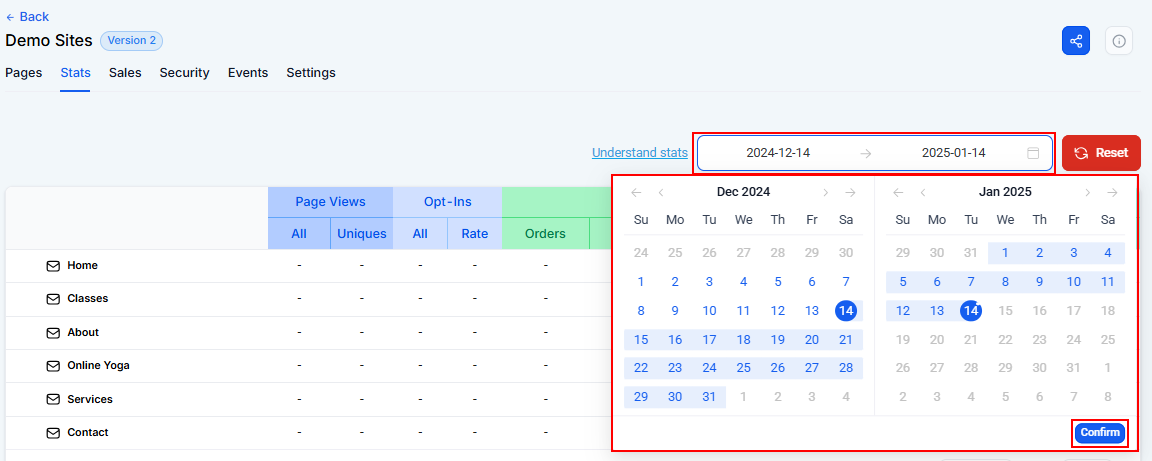Image resolution: width=1152 pixels, height=461 pixels.
Task: Open the Understand stats link
Action: click(x=639, y=153)
